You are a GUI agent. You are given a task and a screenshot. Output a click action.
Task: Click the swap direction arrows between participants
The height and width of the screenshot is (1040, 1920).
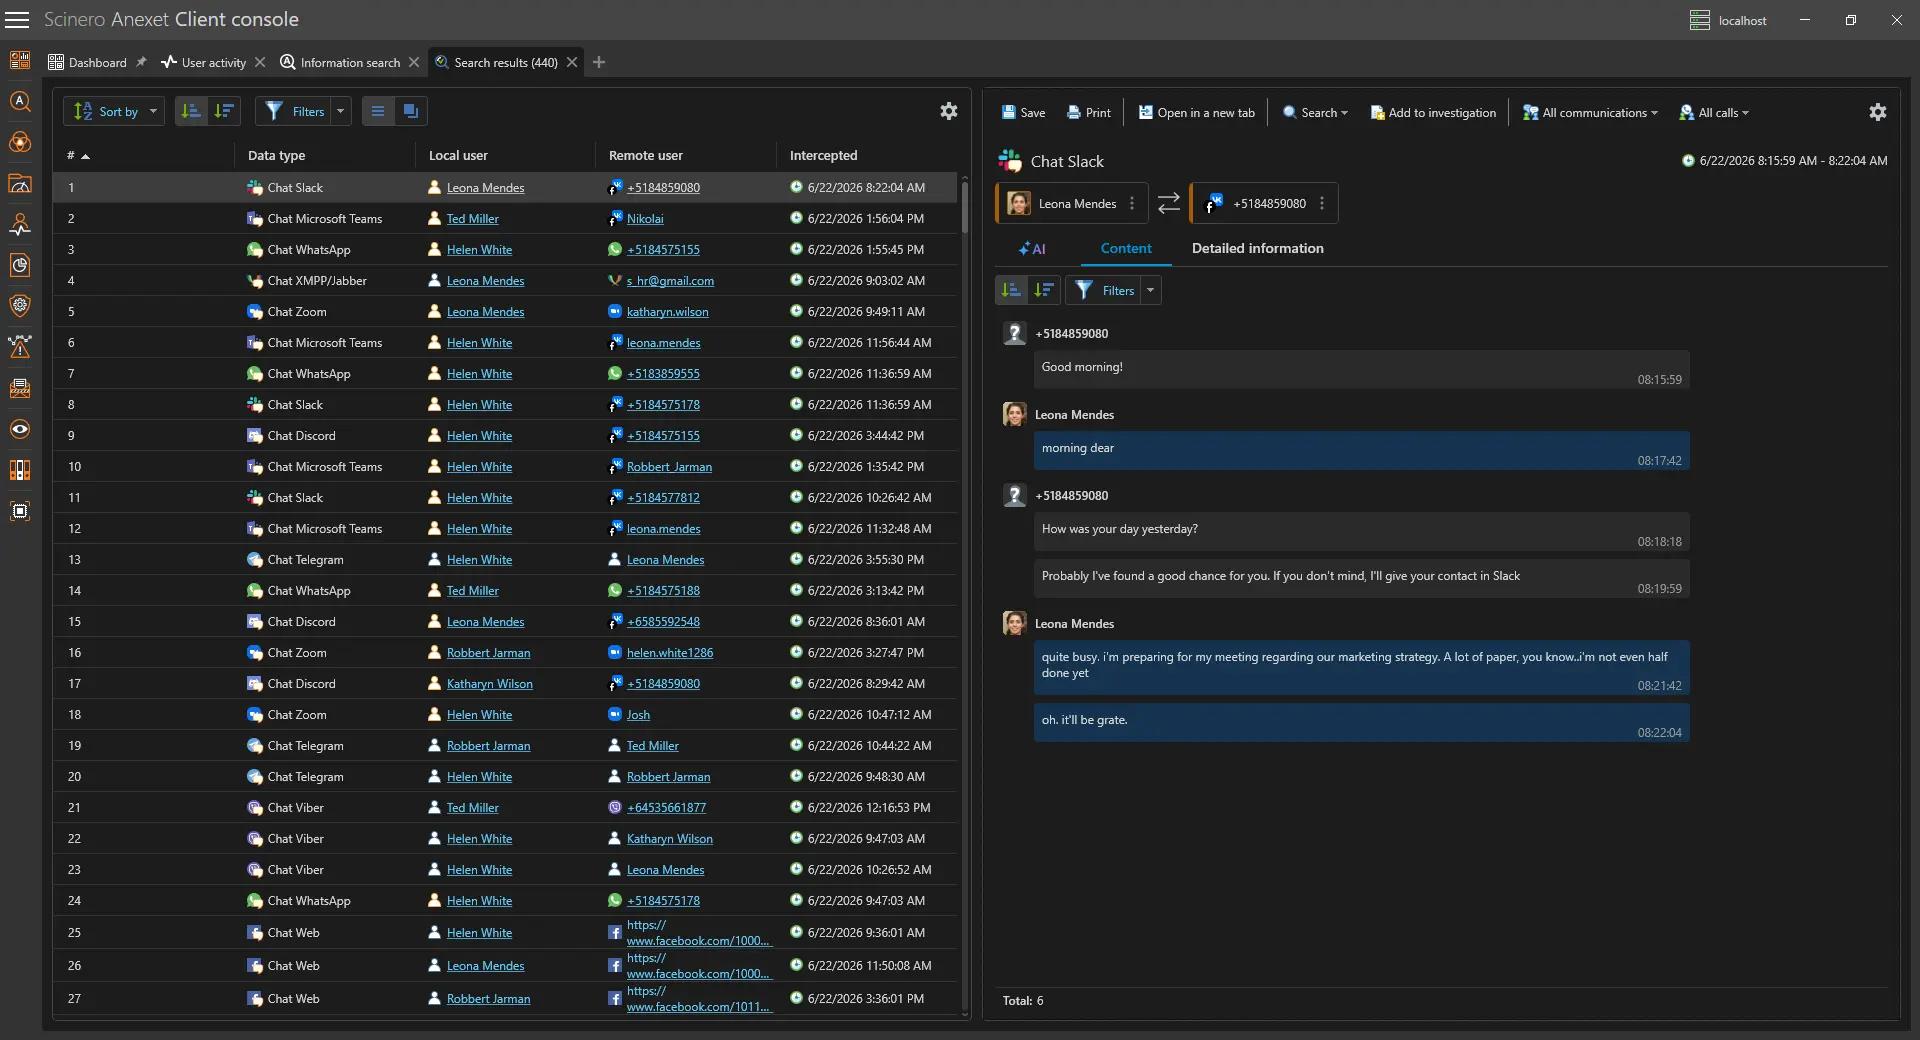point(1168,203)
